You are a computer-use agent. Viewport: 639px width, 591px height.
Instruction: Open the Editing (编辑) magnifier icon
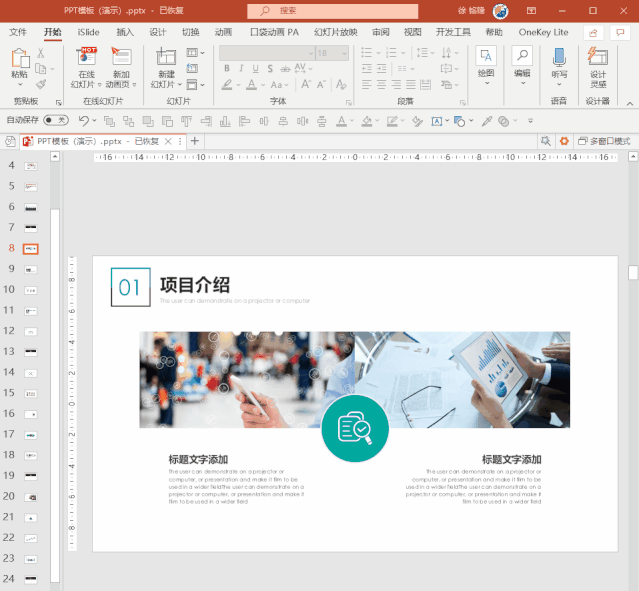522,56
